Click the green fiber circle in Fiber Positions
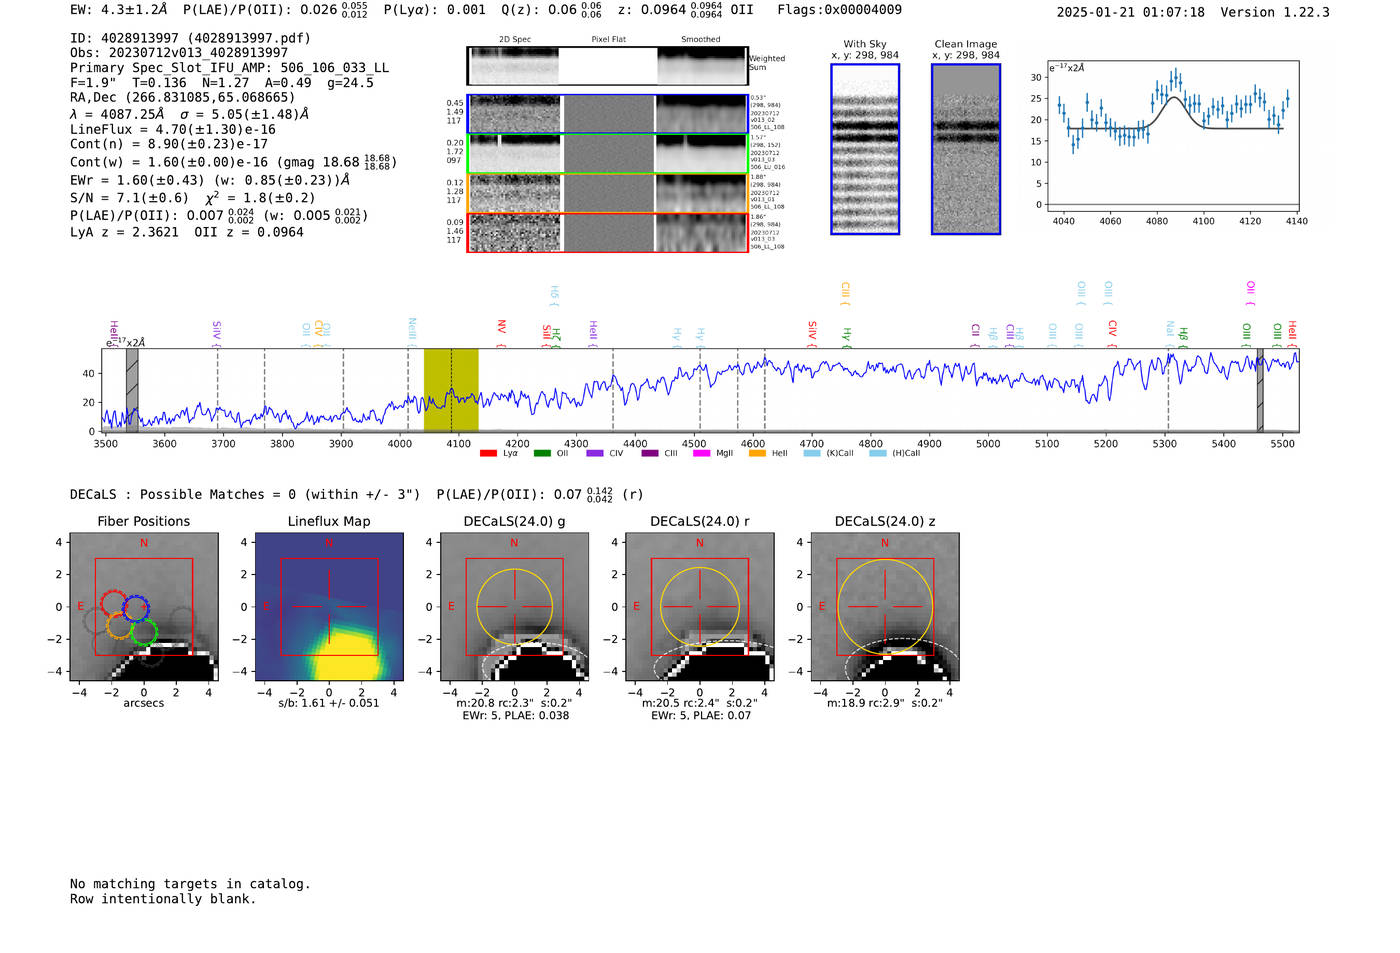 click(x=144, y=632)
